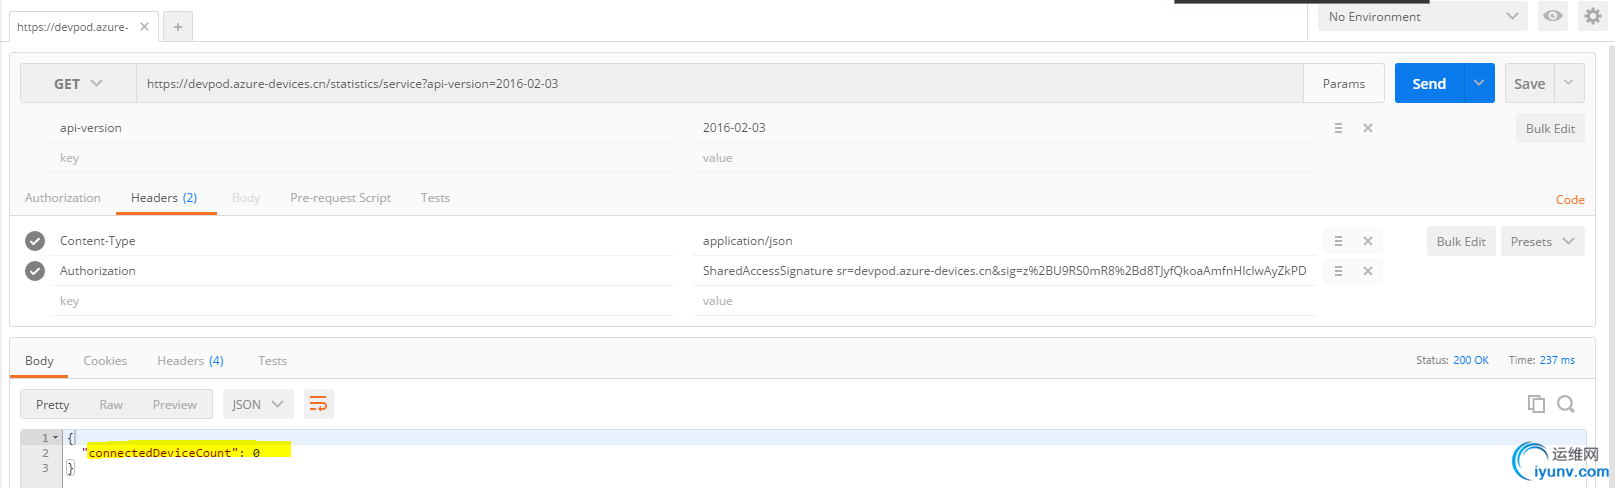Click the SharedAccessSignature header value
Screen dimensions: 1615x488
[1004, 271]
